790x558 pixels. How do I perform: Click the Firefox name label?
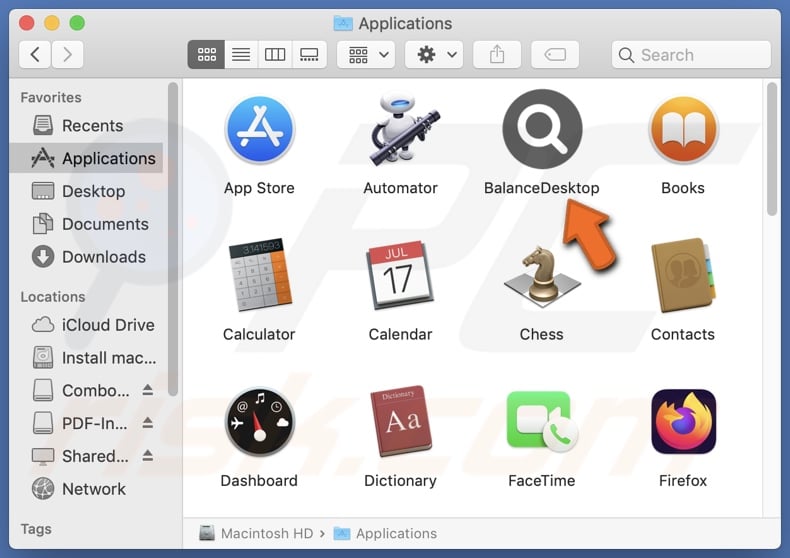(x=683, y=480)
